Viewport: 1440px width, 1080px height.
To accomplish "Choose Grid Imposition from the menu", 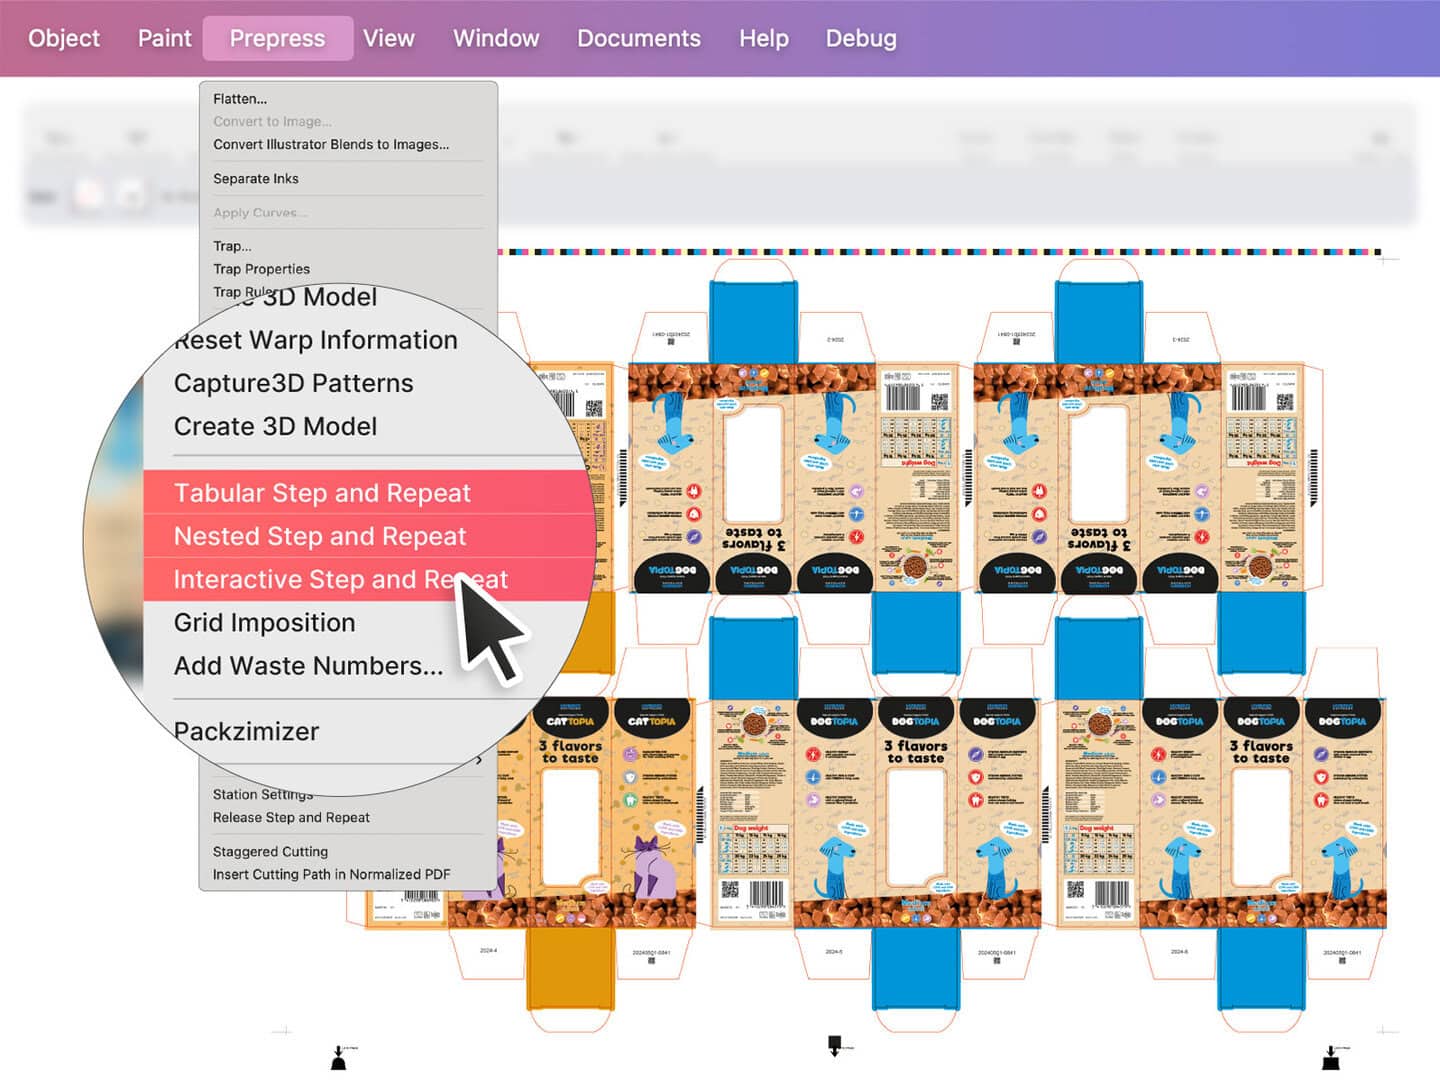I will (x=264, y=623).
